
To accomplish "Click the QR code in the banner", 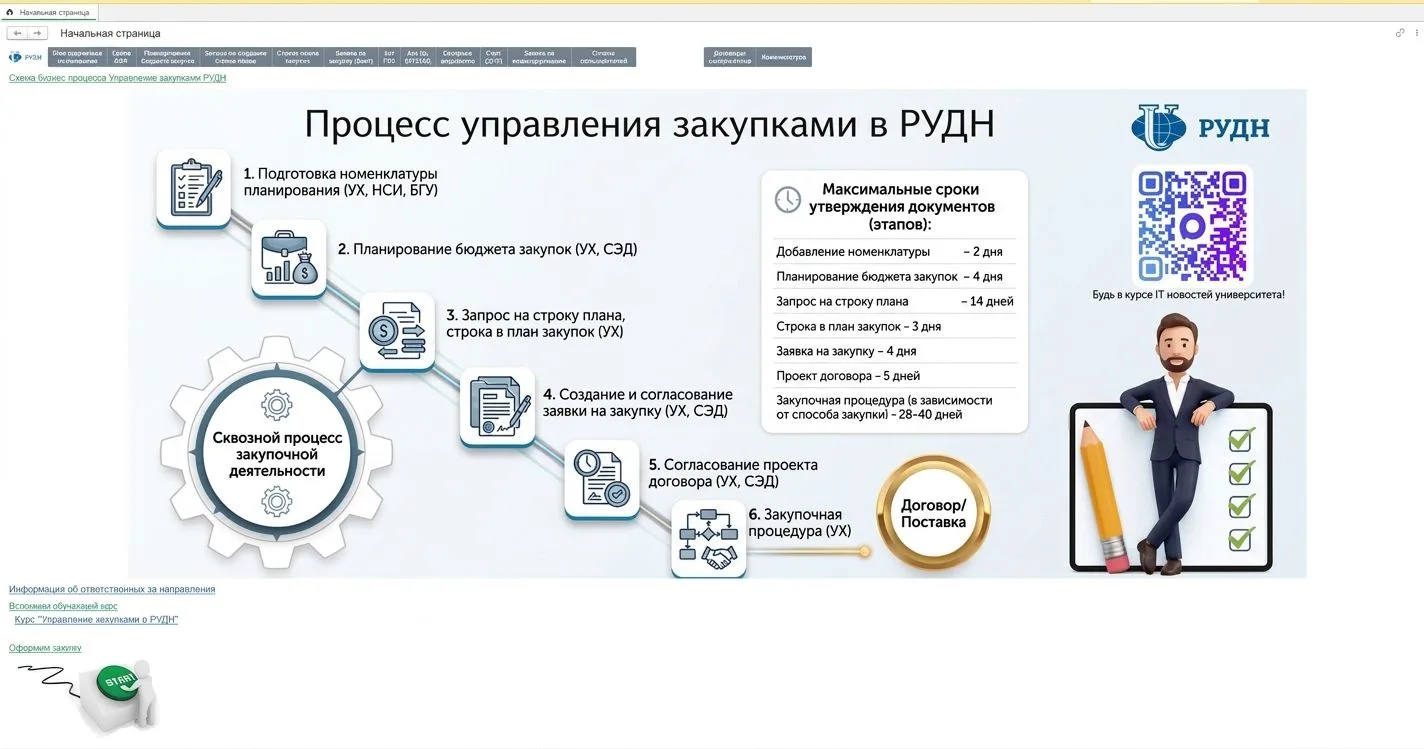I will click(x=1192, y=226).
